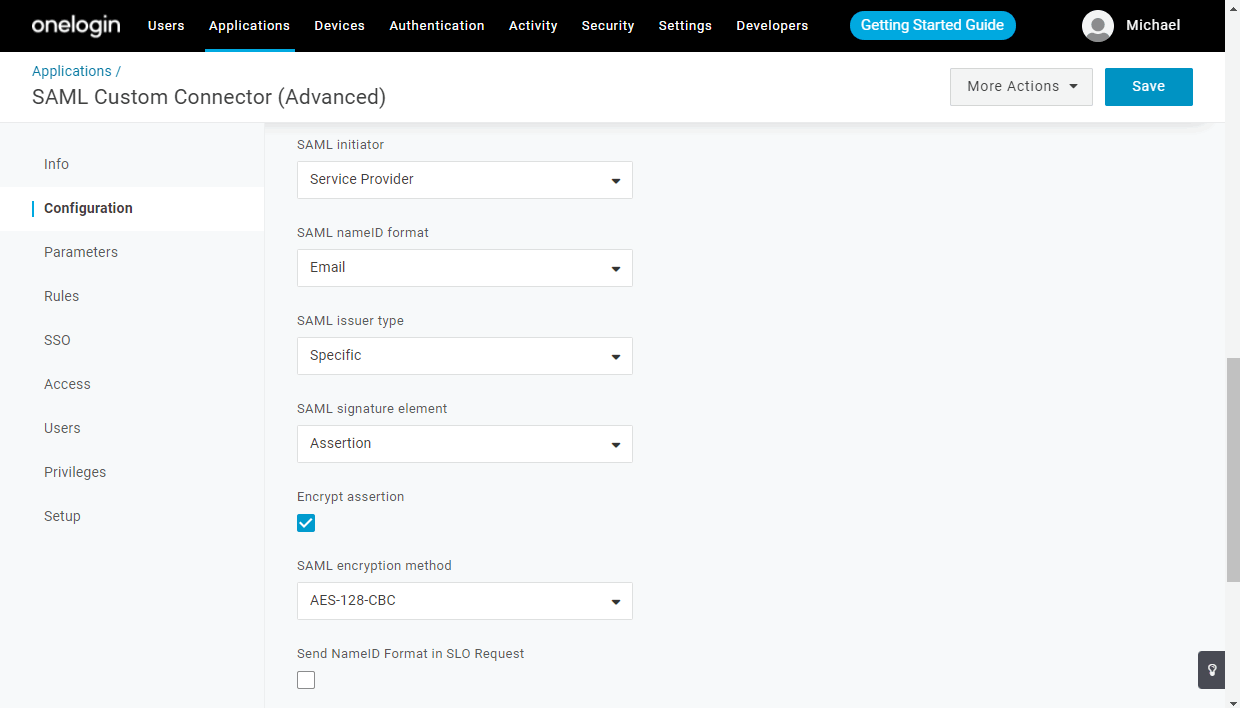
Task: Enable Send NameID Format in SLO Request
Action: (x=306, y=679)
